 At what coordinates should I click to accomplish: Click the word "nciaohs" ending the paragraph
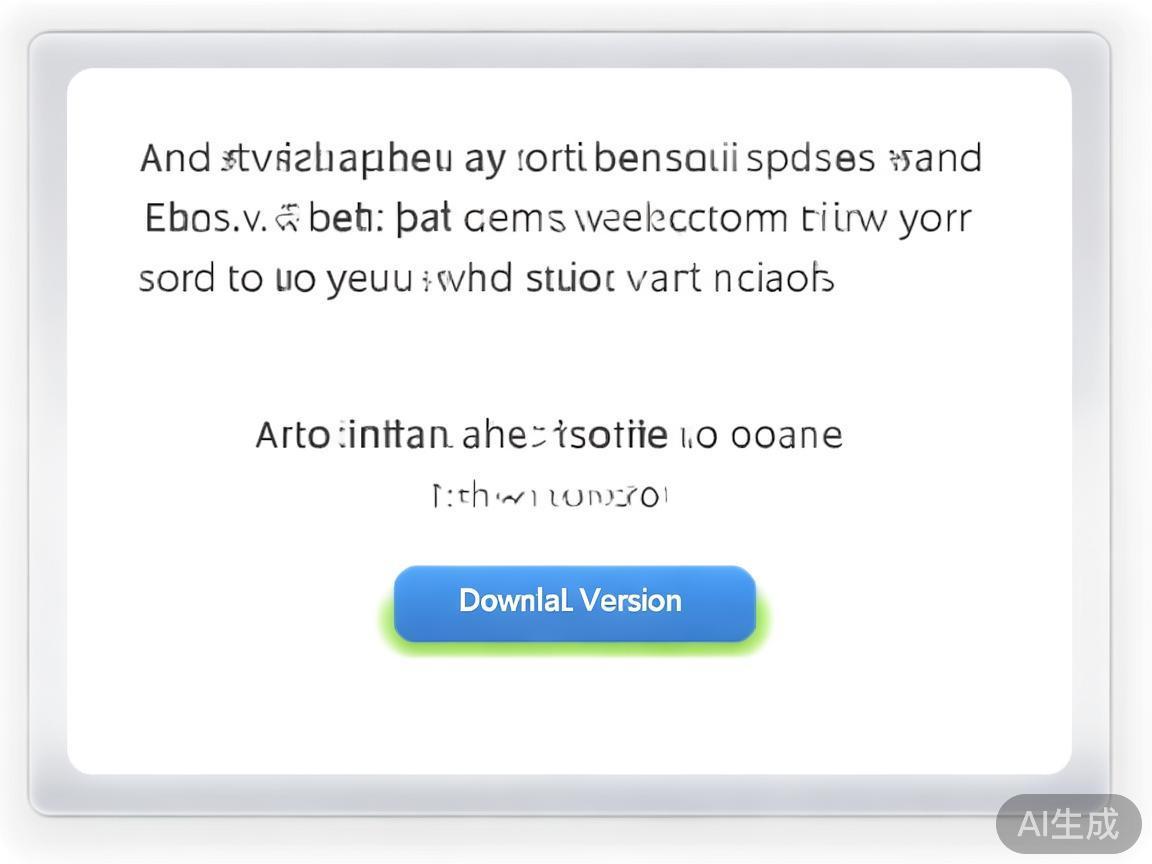pos(774,278)
